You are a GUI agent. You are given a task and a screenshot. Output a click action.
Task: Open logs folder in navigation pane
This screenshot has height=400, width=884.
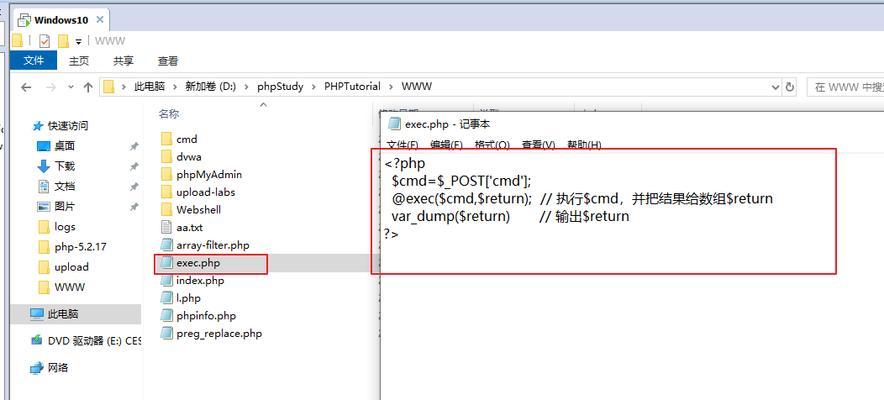point(65,227)
